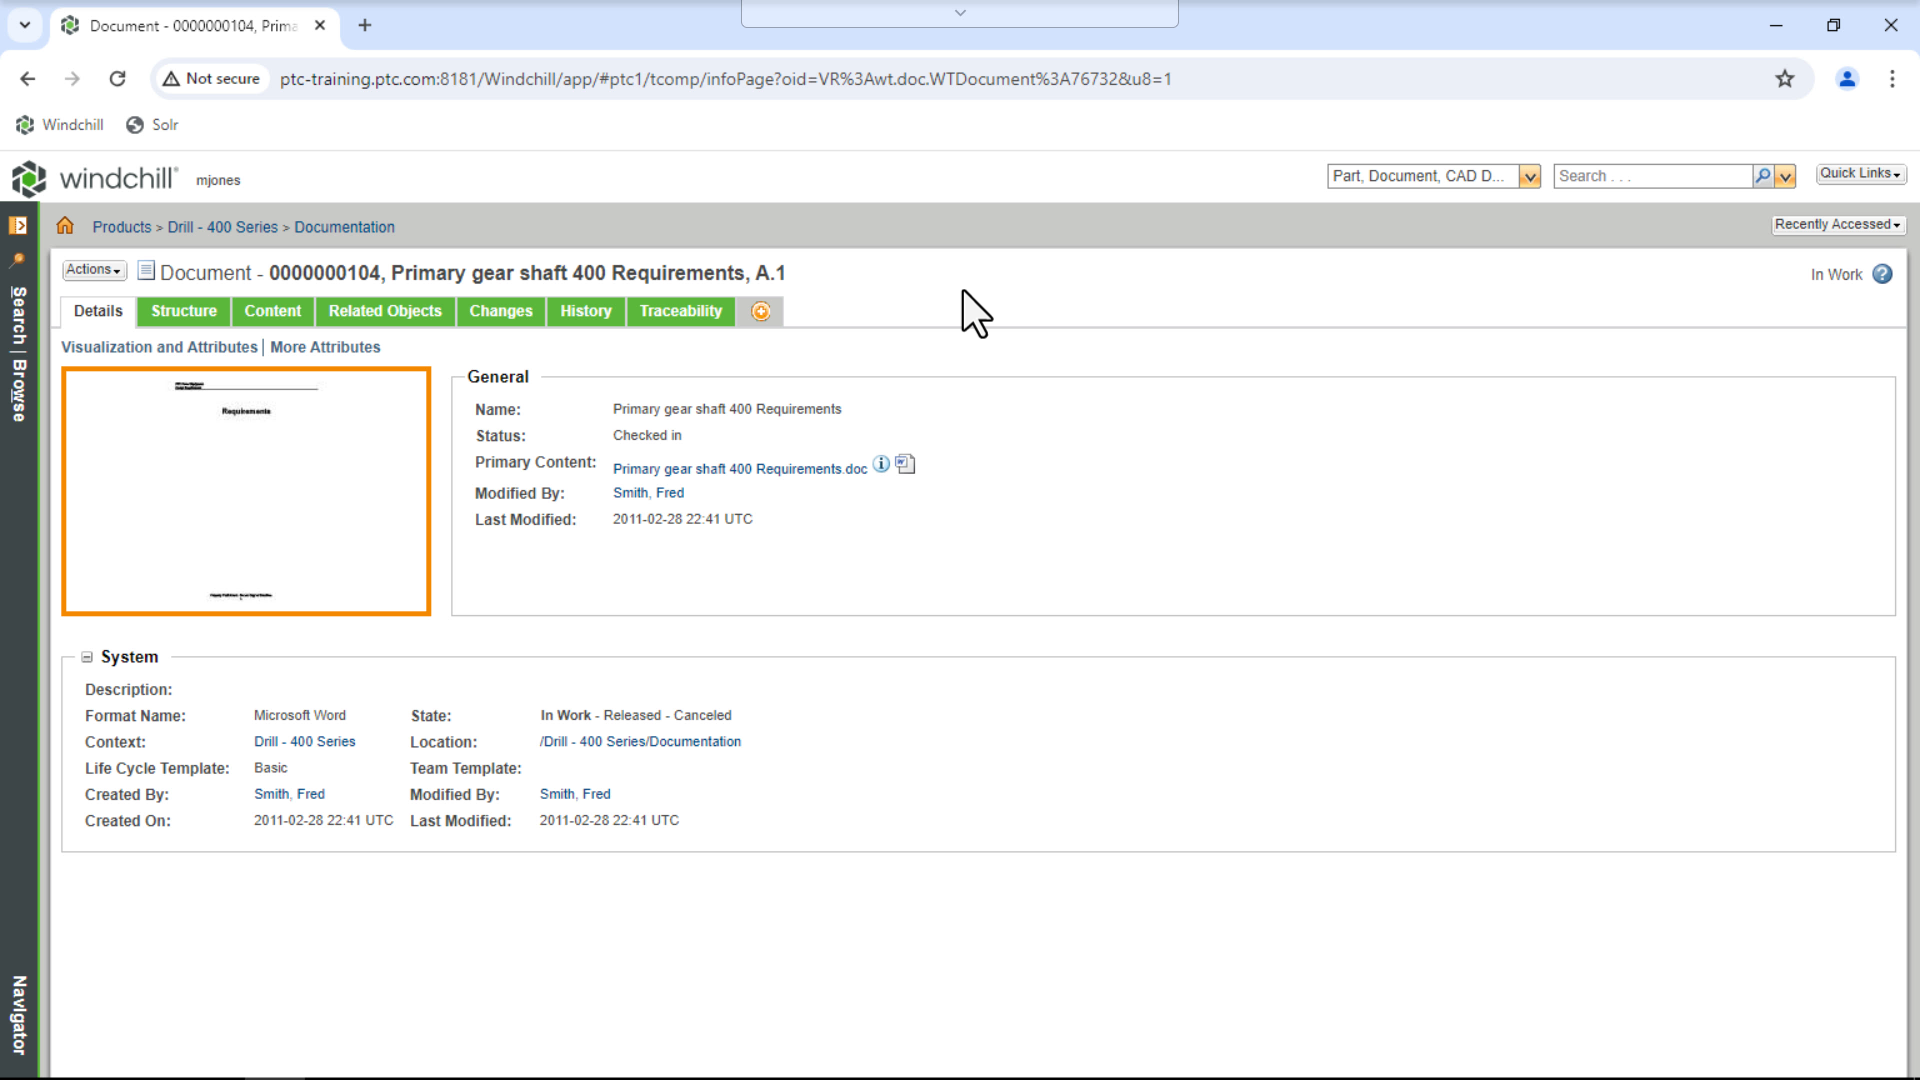This screenshot has height=1080, width=1920.
Task: Switch to the Related Objects tab
Action: 385,311
